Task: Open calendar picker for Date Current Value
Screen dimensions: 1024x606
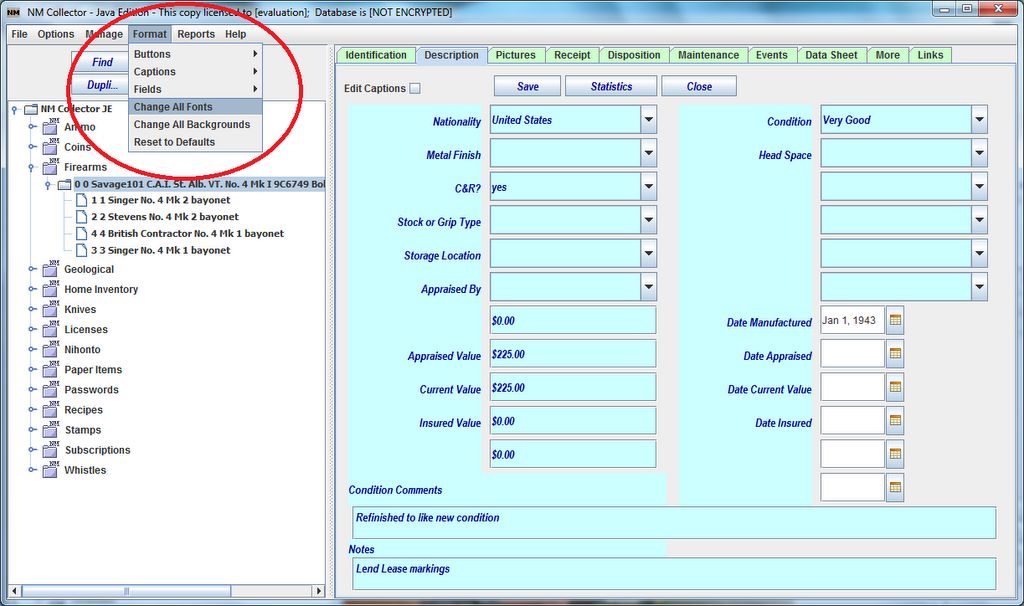Action: (895, 388)
